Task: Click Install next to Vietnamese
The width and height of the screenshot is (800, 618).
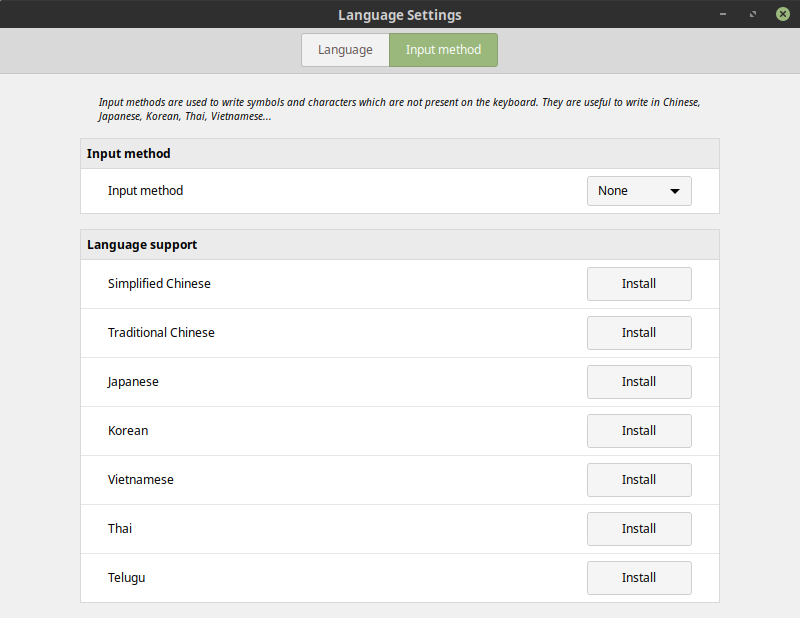Action: (638, 480)
